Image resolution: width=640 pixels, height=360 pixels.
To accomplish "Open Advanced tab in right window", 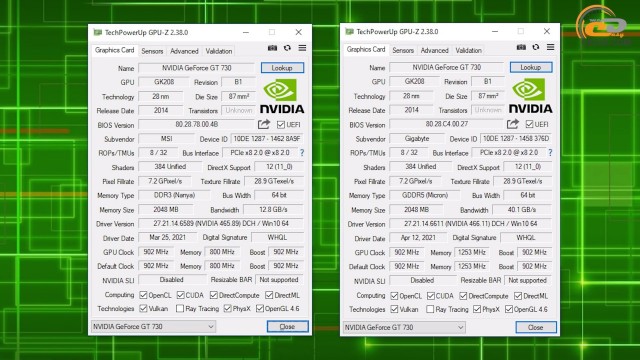I will point(434,50).
